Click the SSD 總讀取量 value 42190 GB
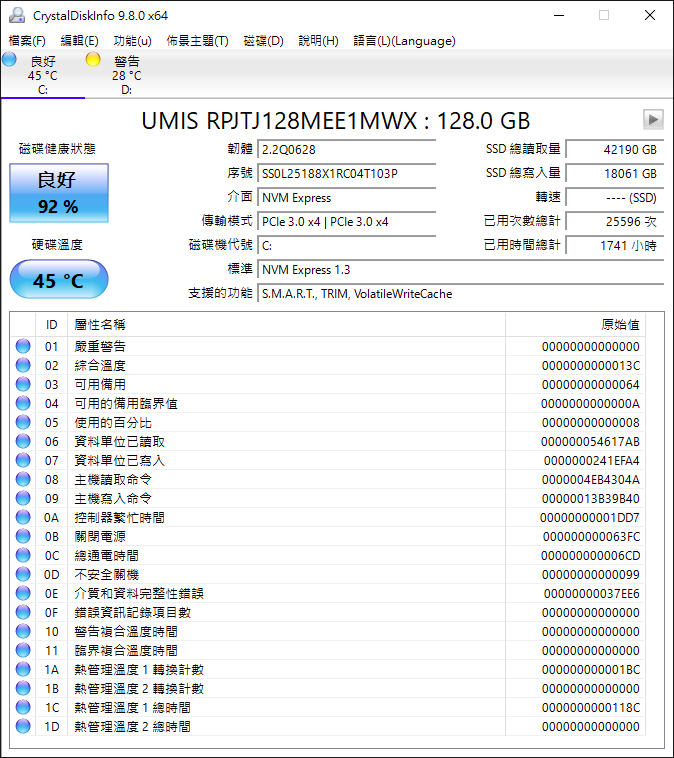This screenshot has height=758, width=674. point(615,150)
